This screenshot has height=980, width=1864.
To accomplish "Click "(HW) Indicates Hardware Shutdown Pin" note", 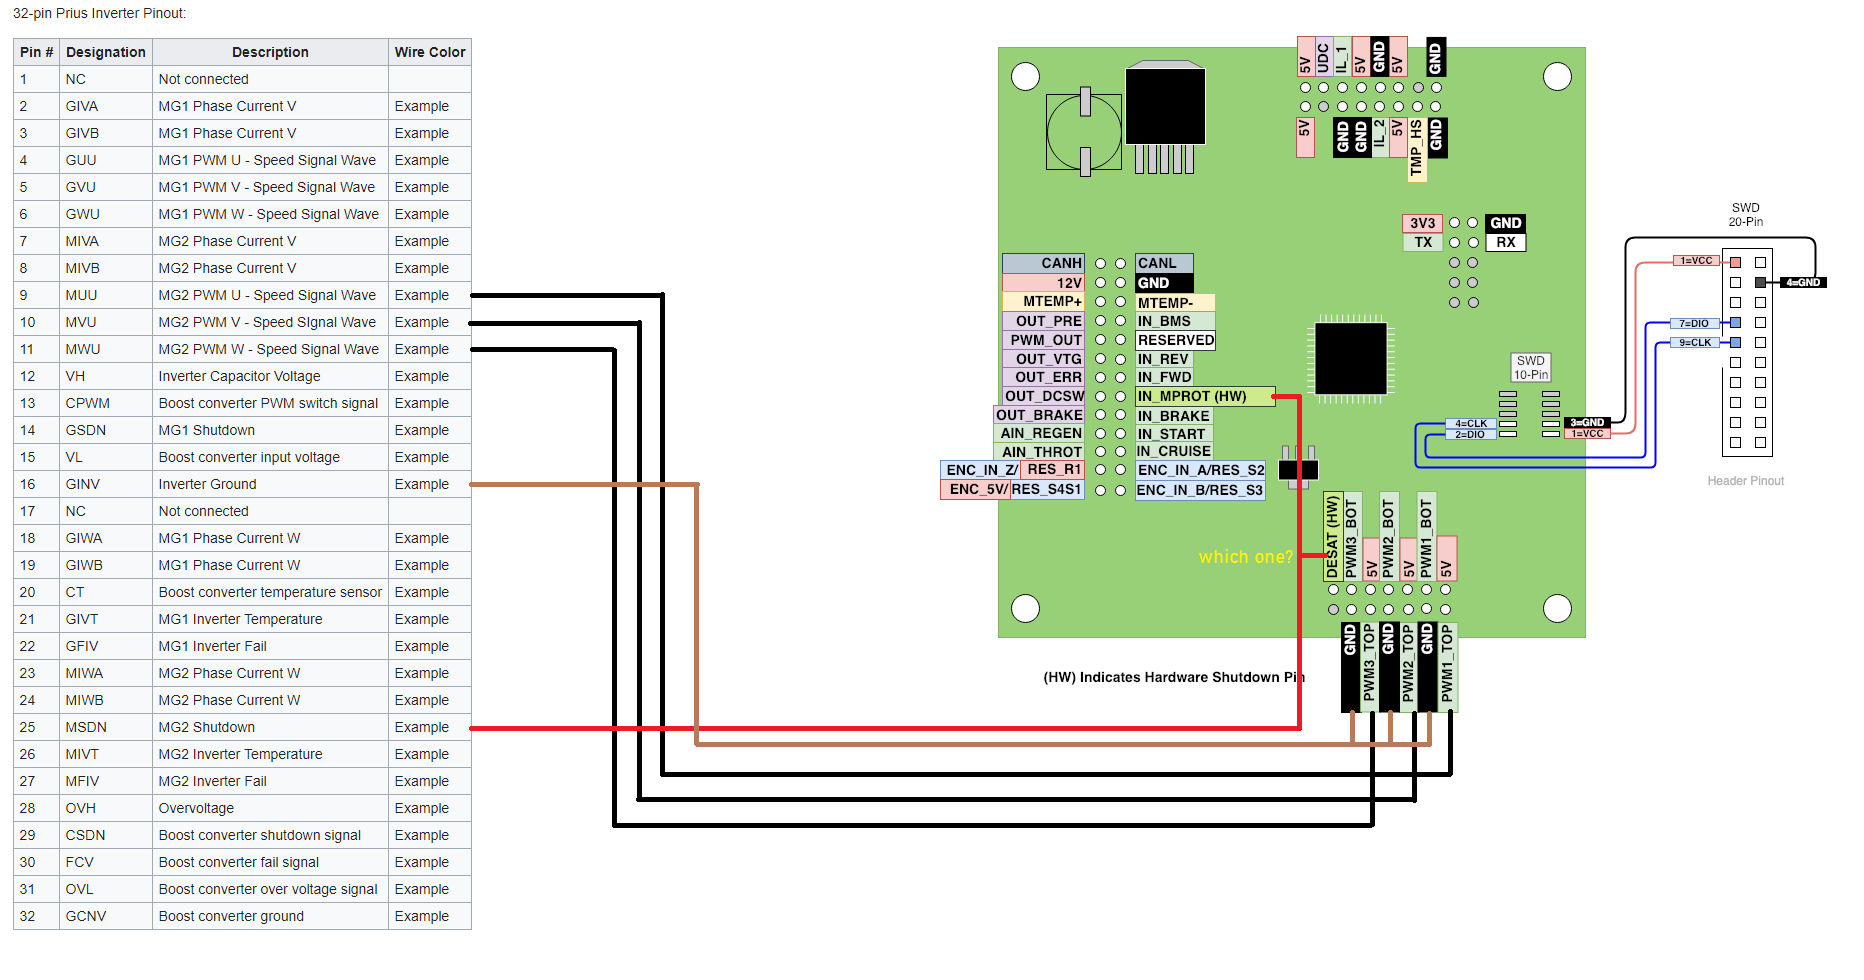I will pyautogui.click(x=1174, y=677).
